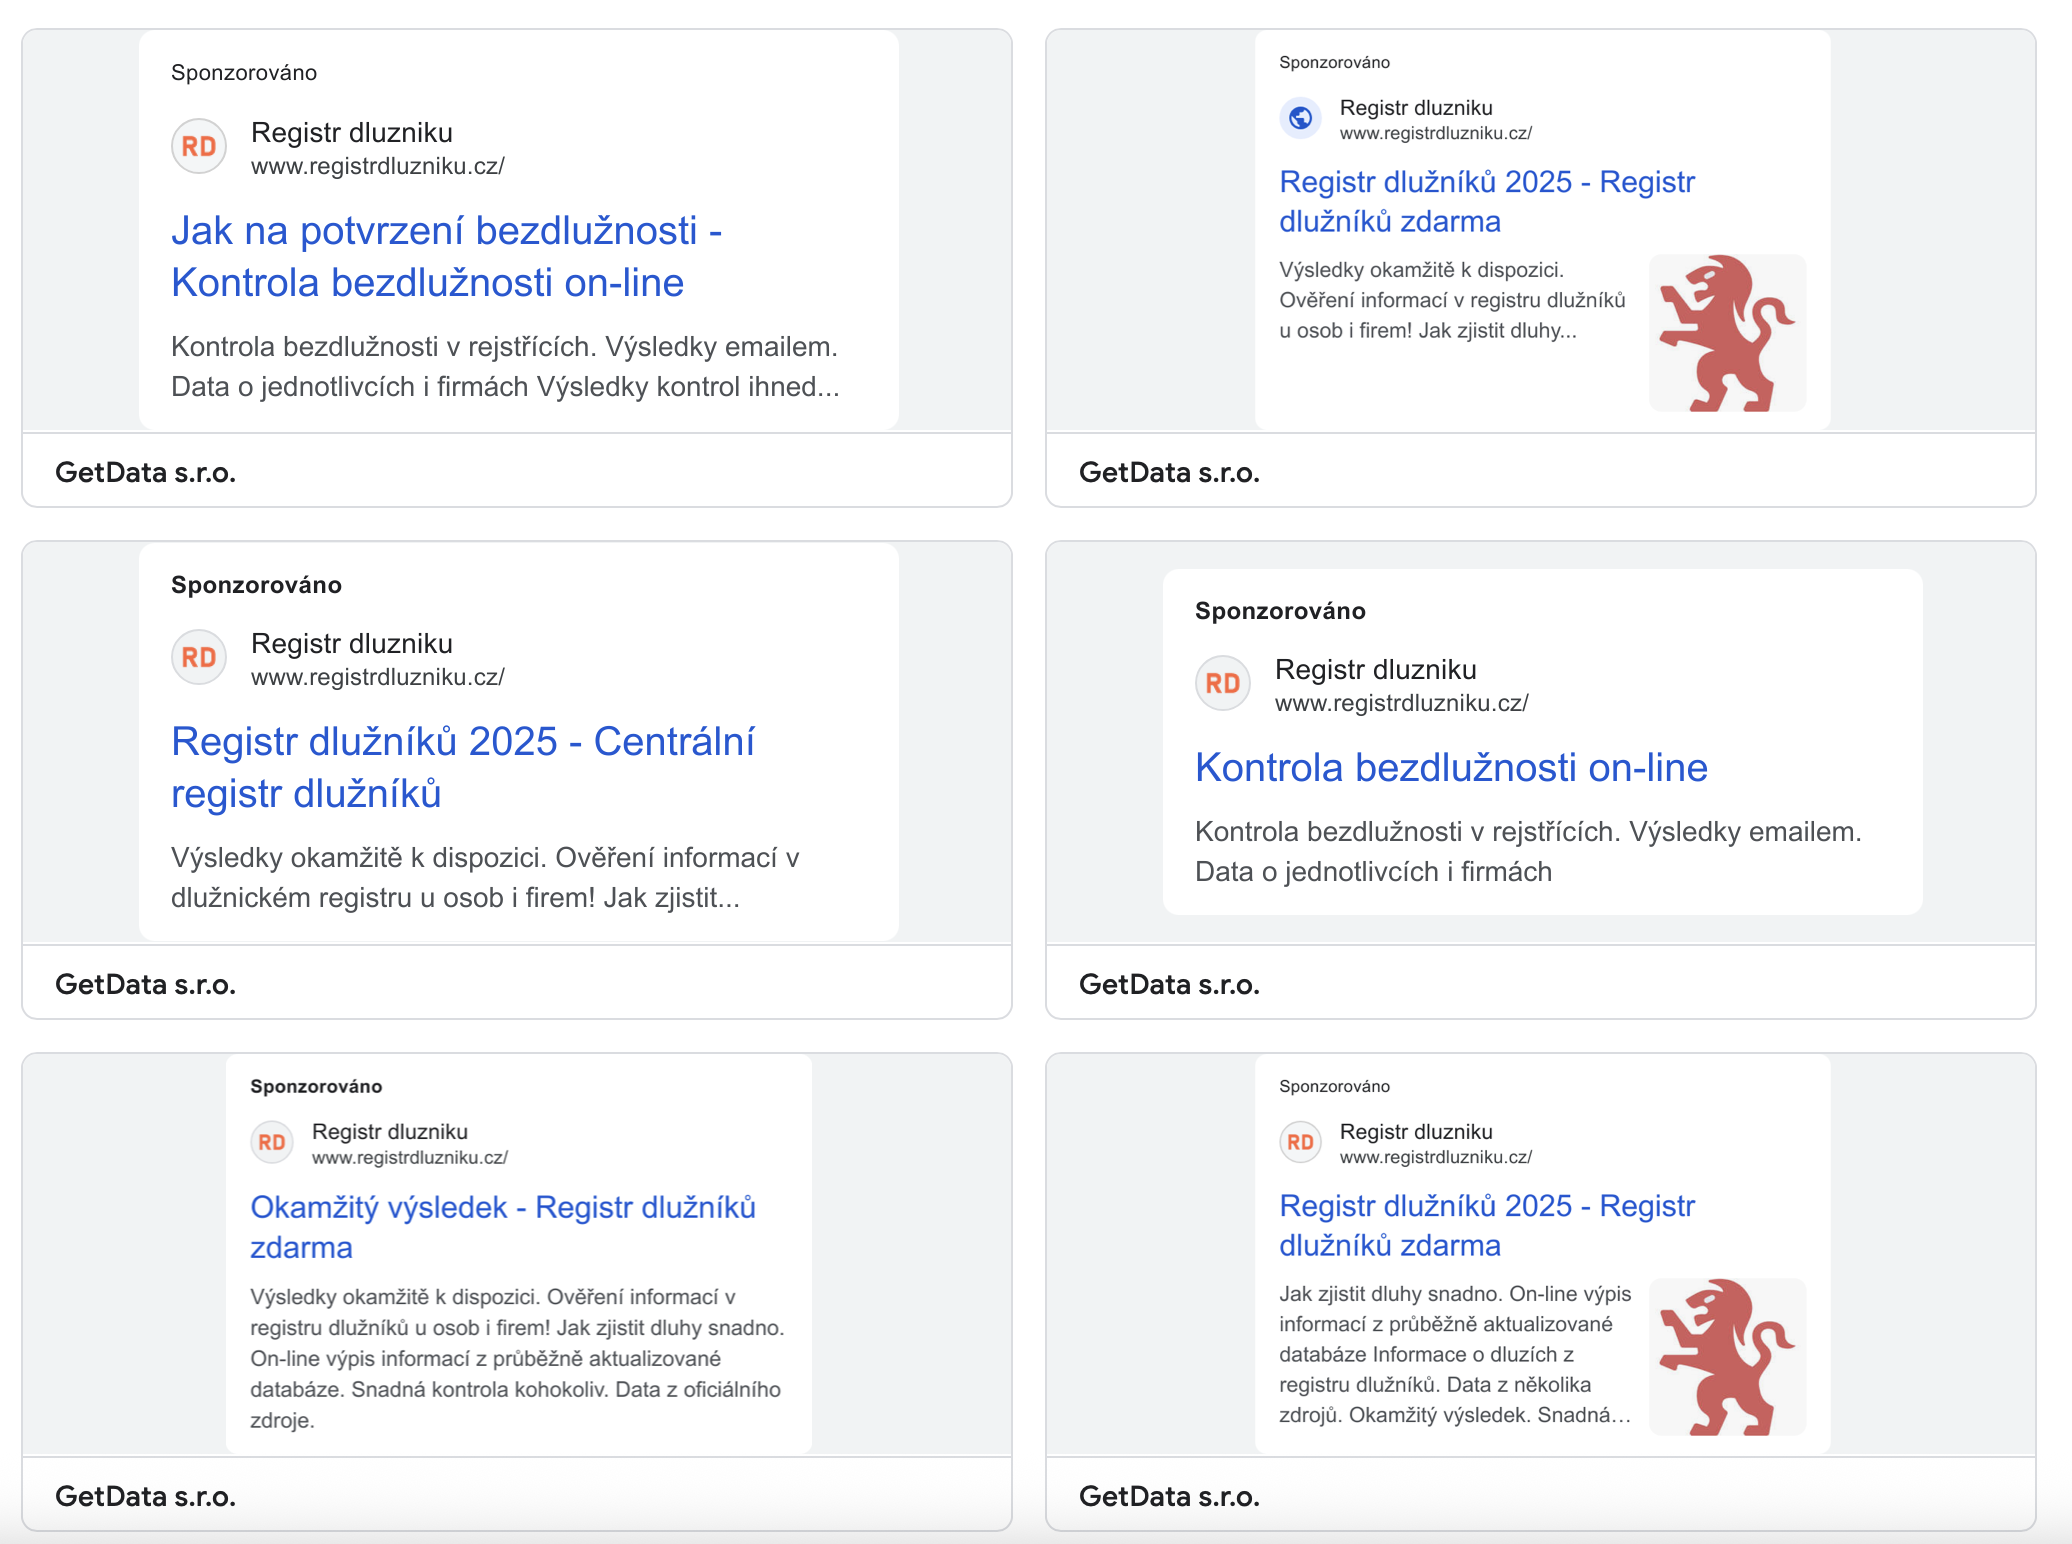Screen dimensions: 2072x1544
Task: Click the www.registrdluzniku.cz/ URL in the 'Okamžitý výsledek' ad
Action: tap(410, 1157)
